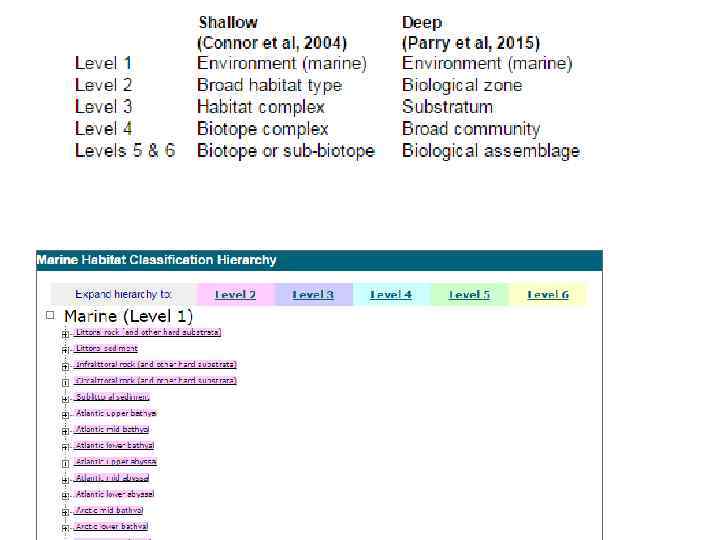Open the Arctic mid bathyal link

(109, 510)
